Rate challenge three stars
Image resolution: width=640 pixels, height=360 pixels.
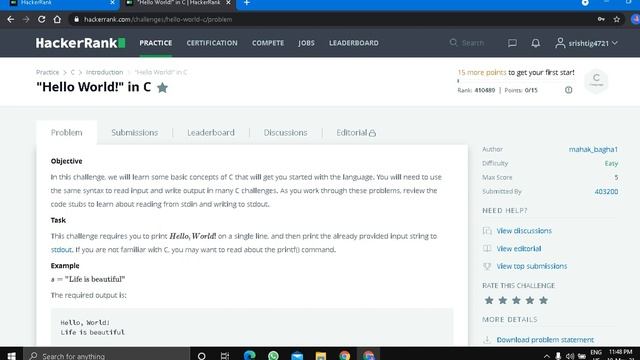516,300
